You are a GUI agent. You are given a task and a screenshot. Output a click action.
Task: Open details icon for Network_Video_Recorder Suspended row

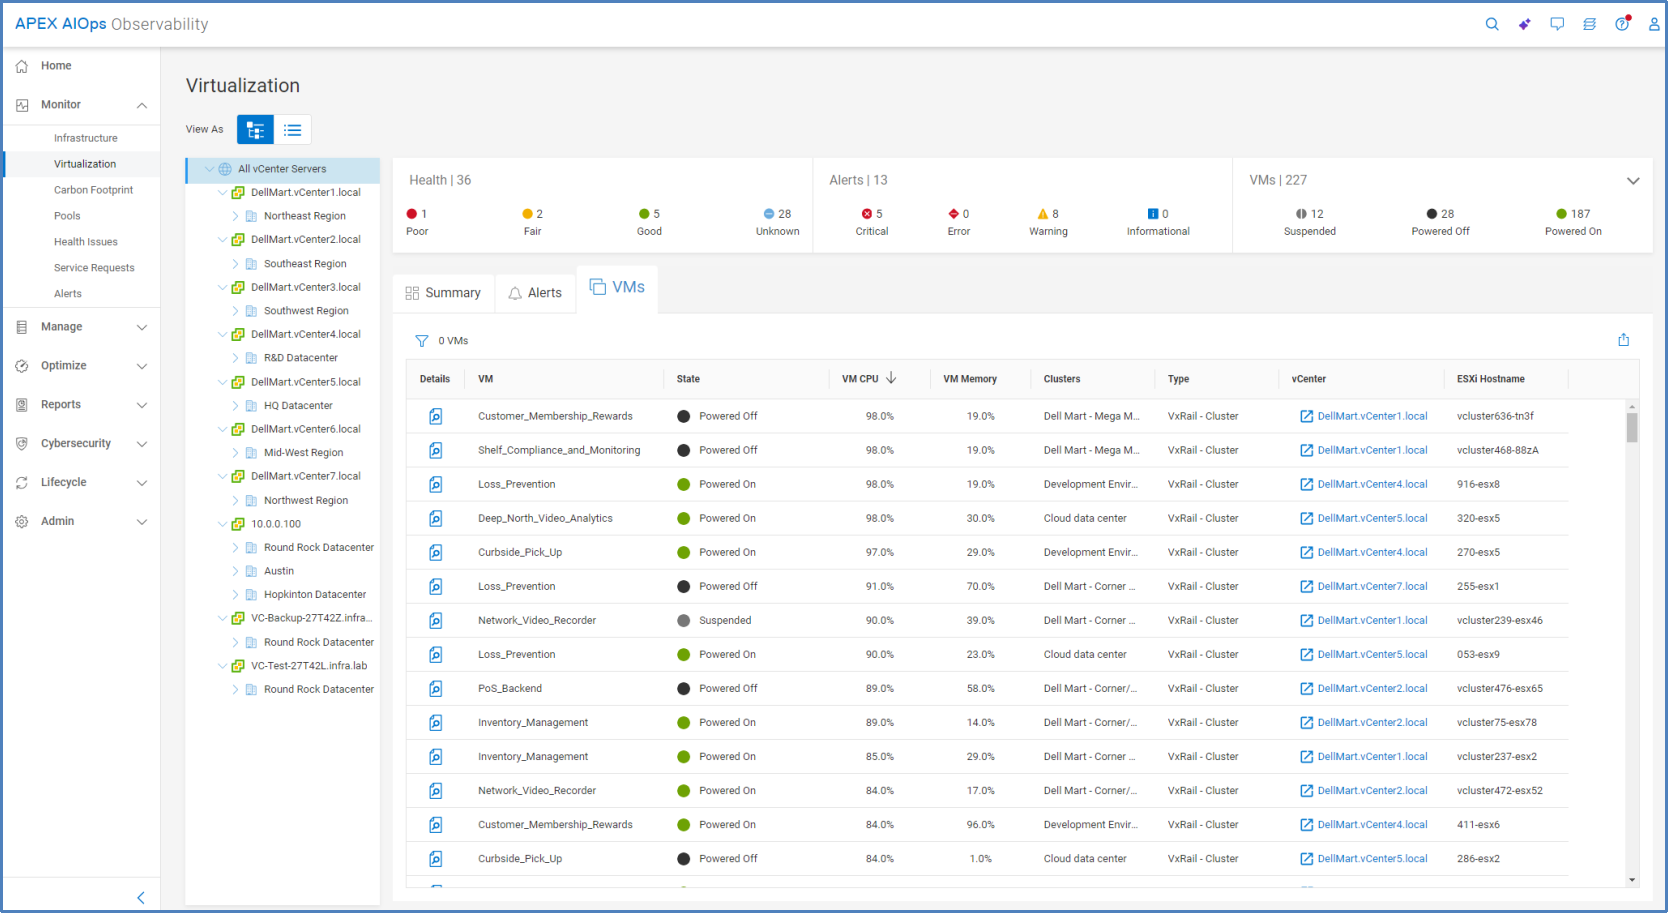tap(436, 620)
